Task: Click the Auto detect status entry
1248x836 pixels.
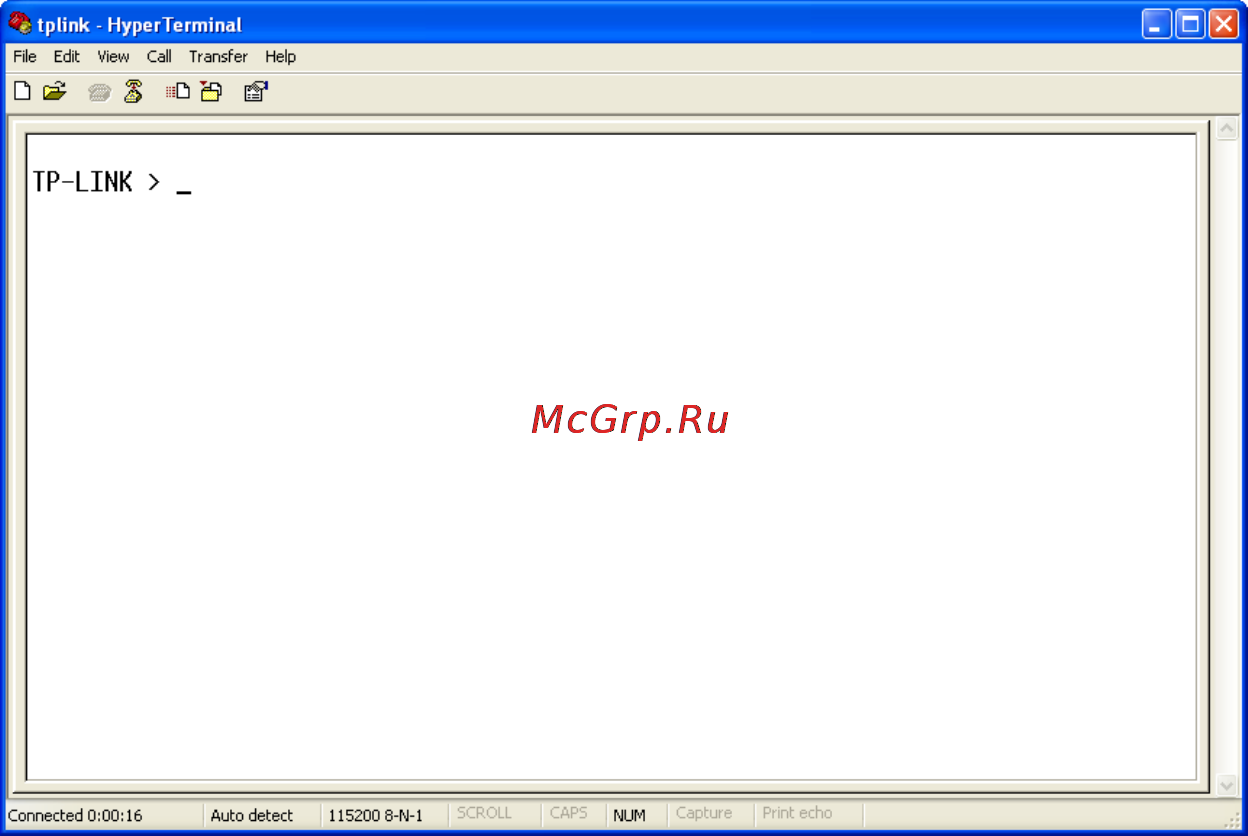Action: pyautogui.click(x=252, y=815)
